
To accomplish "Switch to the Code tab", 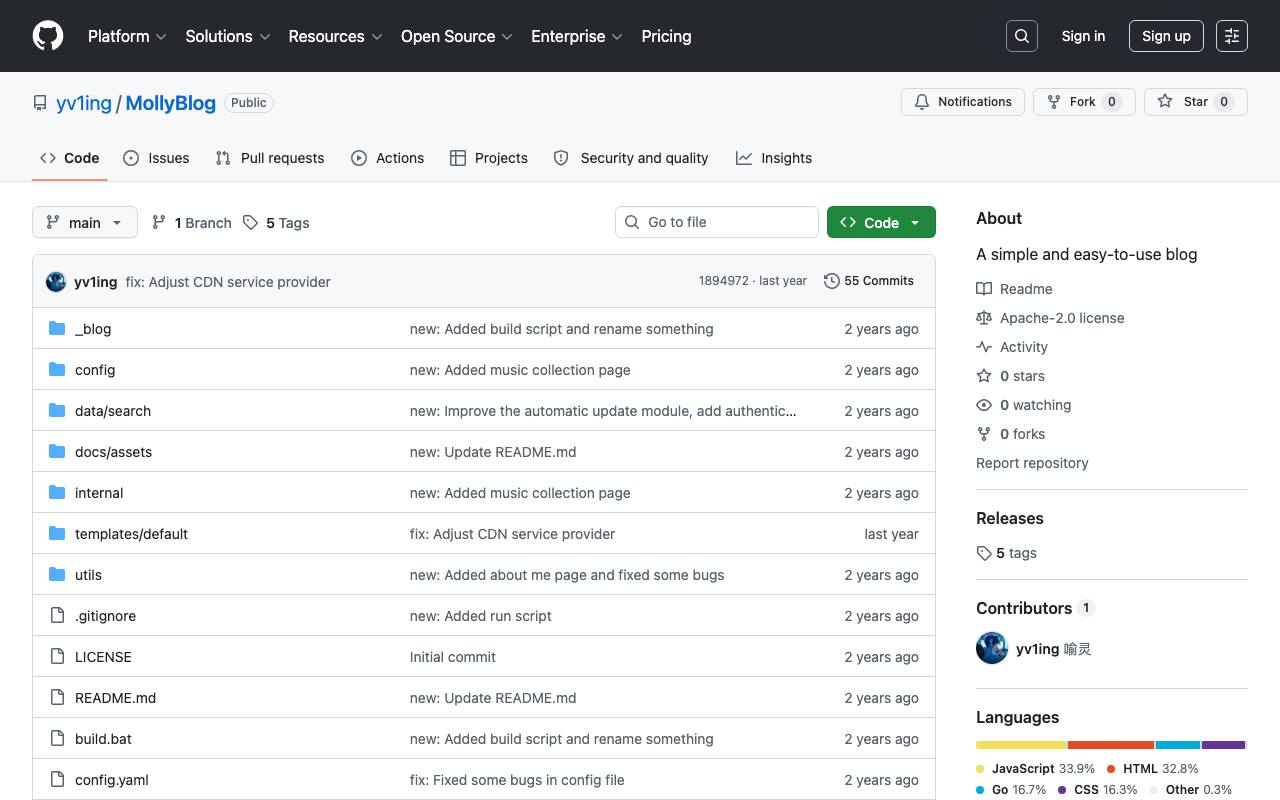I will [x=70, y=158].
